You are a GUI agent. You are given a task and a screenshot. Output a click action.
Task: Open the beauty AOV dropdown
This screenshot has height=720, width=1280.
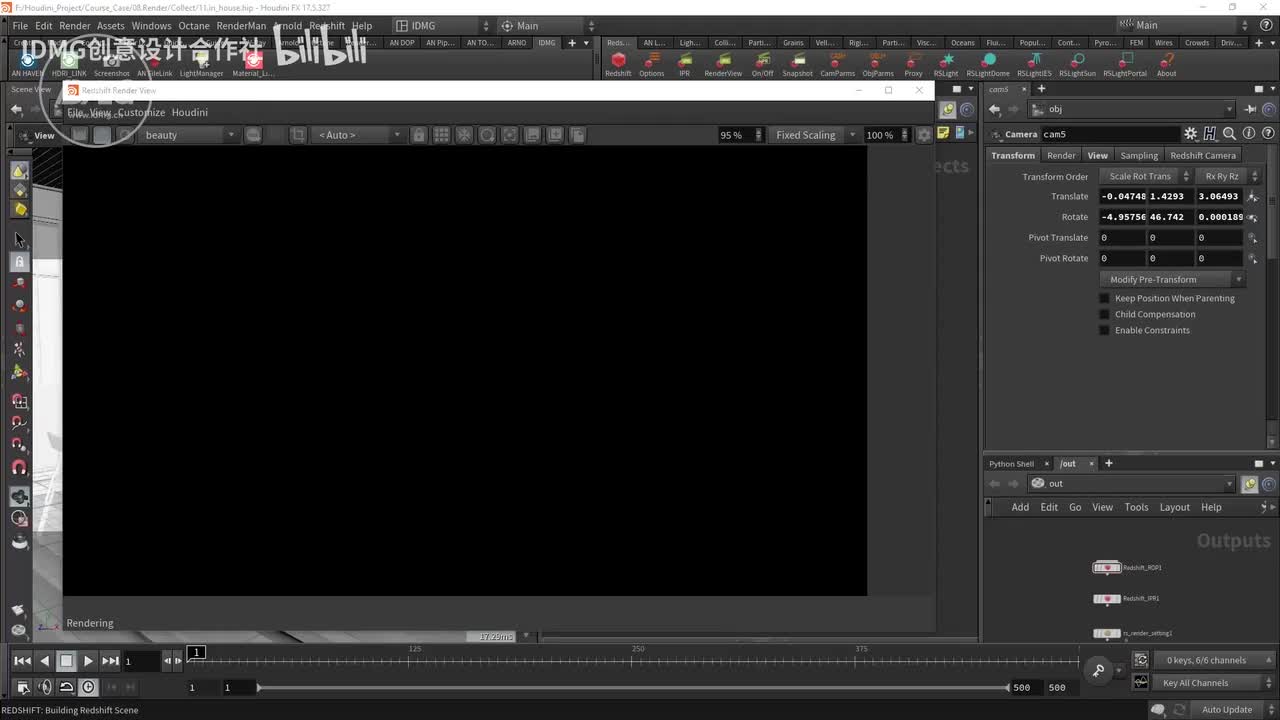pos(189,135)
